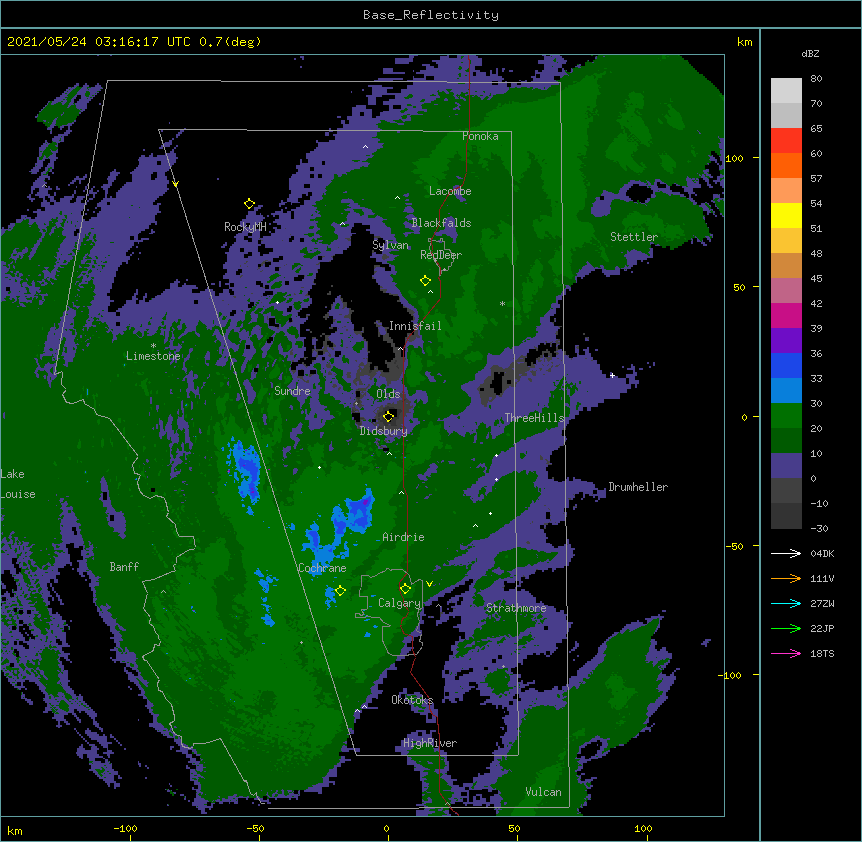Click the 18TS legend text
Viewport: 862px width, 842px height.
pyautogui.click(x=822, y=653)
